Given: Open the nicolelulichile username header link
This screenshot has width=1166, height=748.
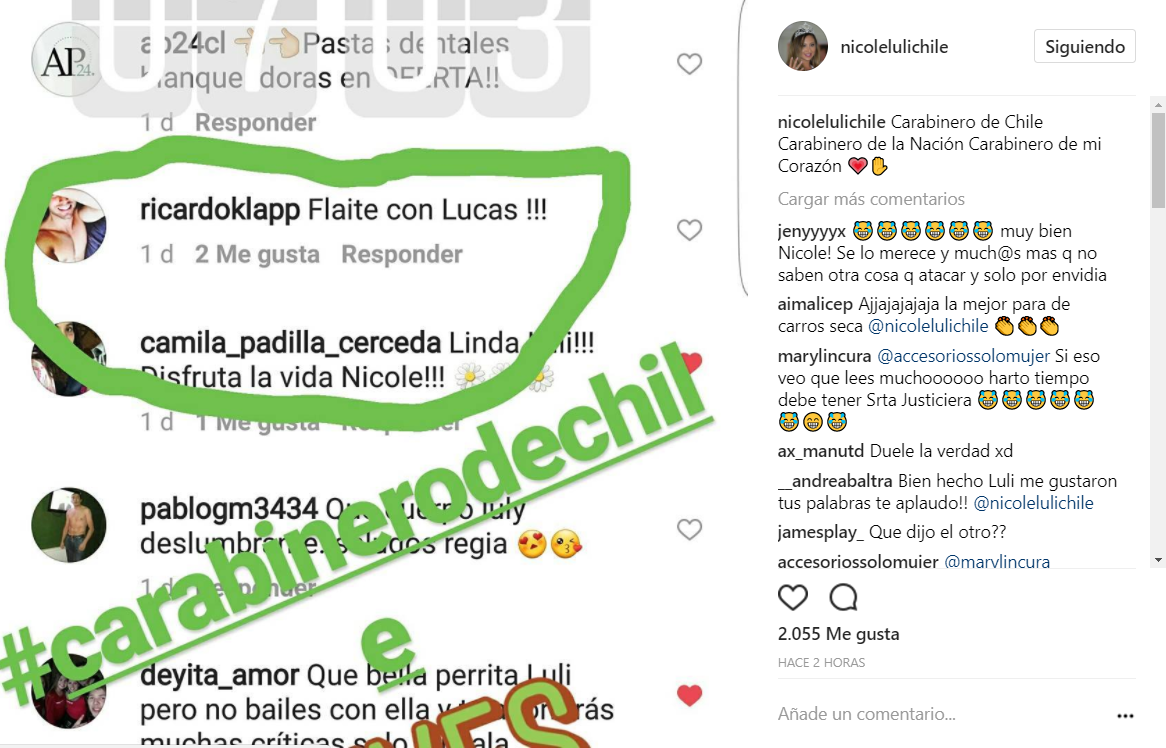Looking at the screenshot, I should [x=894, y=47].
